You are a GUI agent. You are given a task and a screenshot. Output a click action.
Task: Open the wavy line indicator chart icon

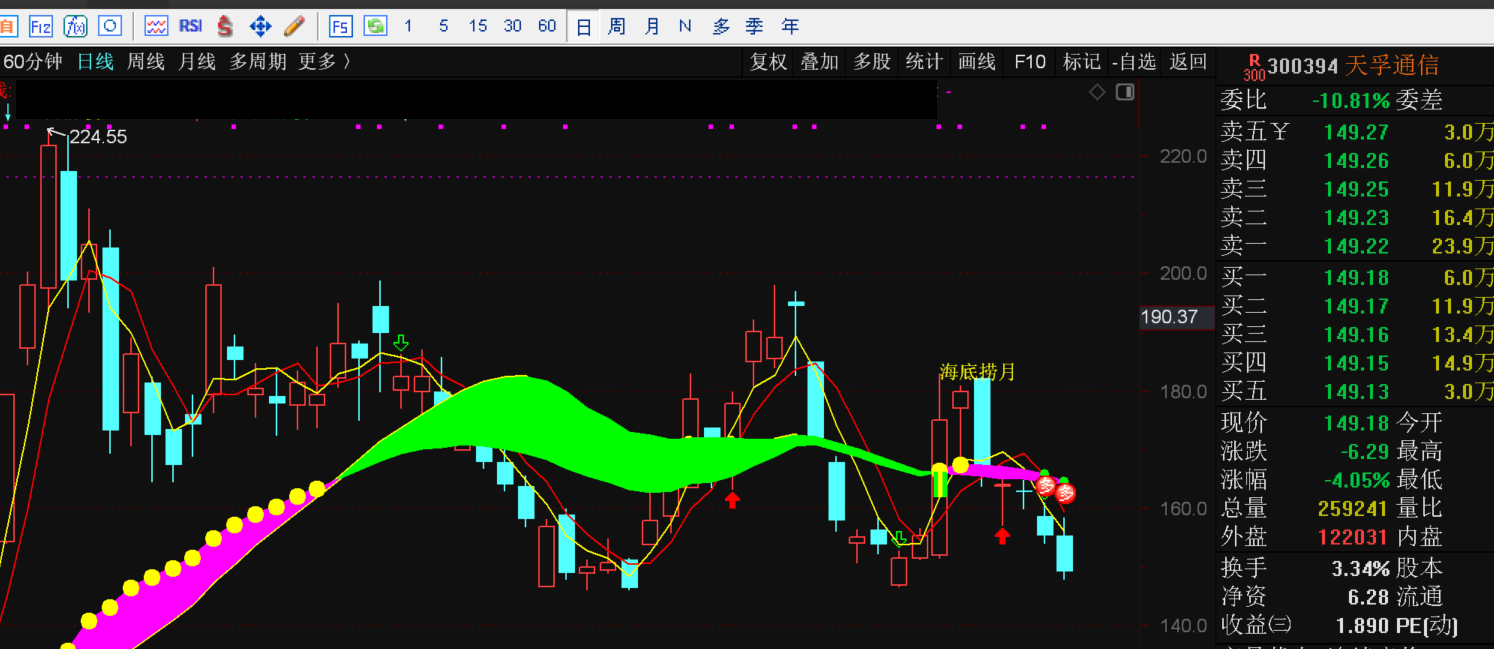tap(156, 26)
